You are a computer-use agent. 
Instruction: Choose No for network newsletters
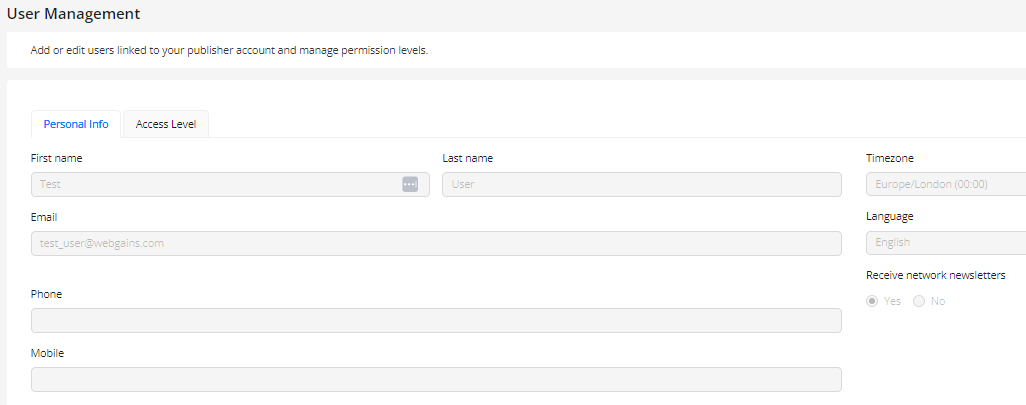tap(919, 301)
